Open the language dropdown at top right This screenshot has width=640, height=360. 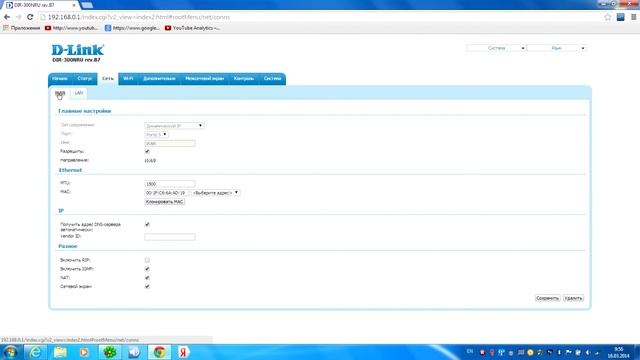(x=556, y=48)
